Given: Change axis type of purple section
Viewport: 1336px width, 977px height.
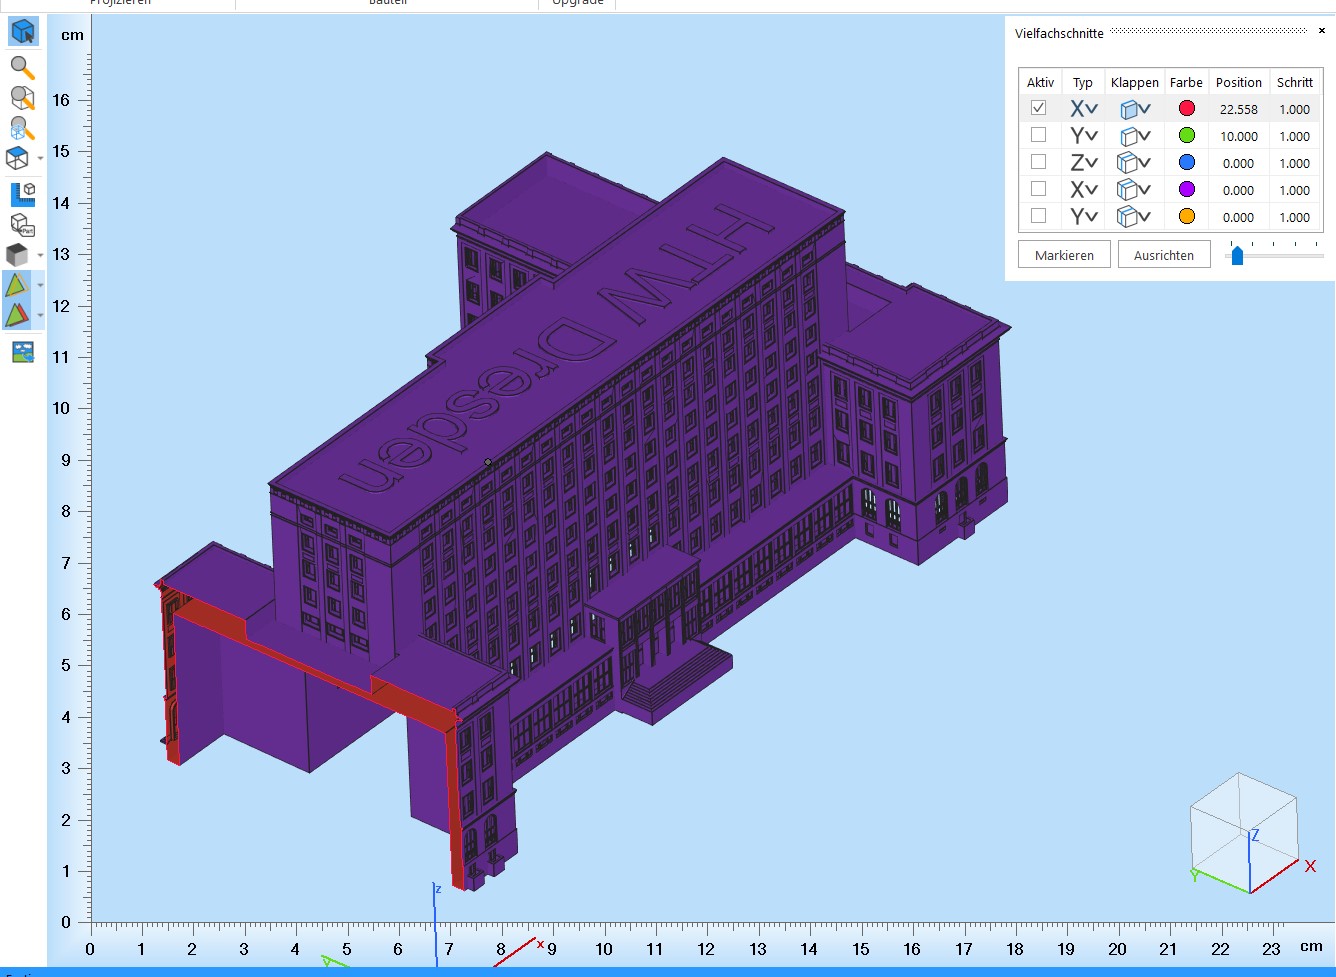Looking at the screenshot, I should [1084, 190].
